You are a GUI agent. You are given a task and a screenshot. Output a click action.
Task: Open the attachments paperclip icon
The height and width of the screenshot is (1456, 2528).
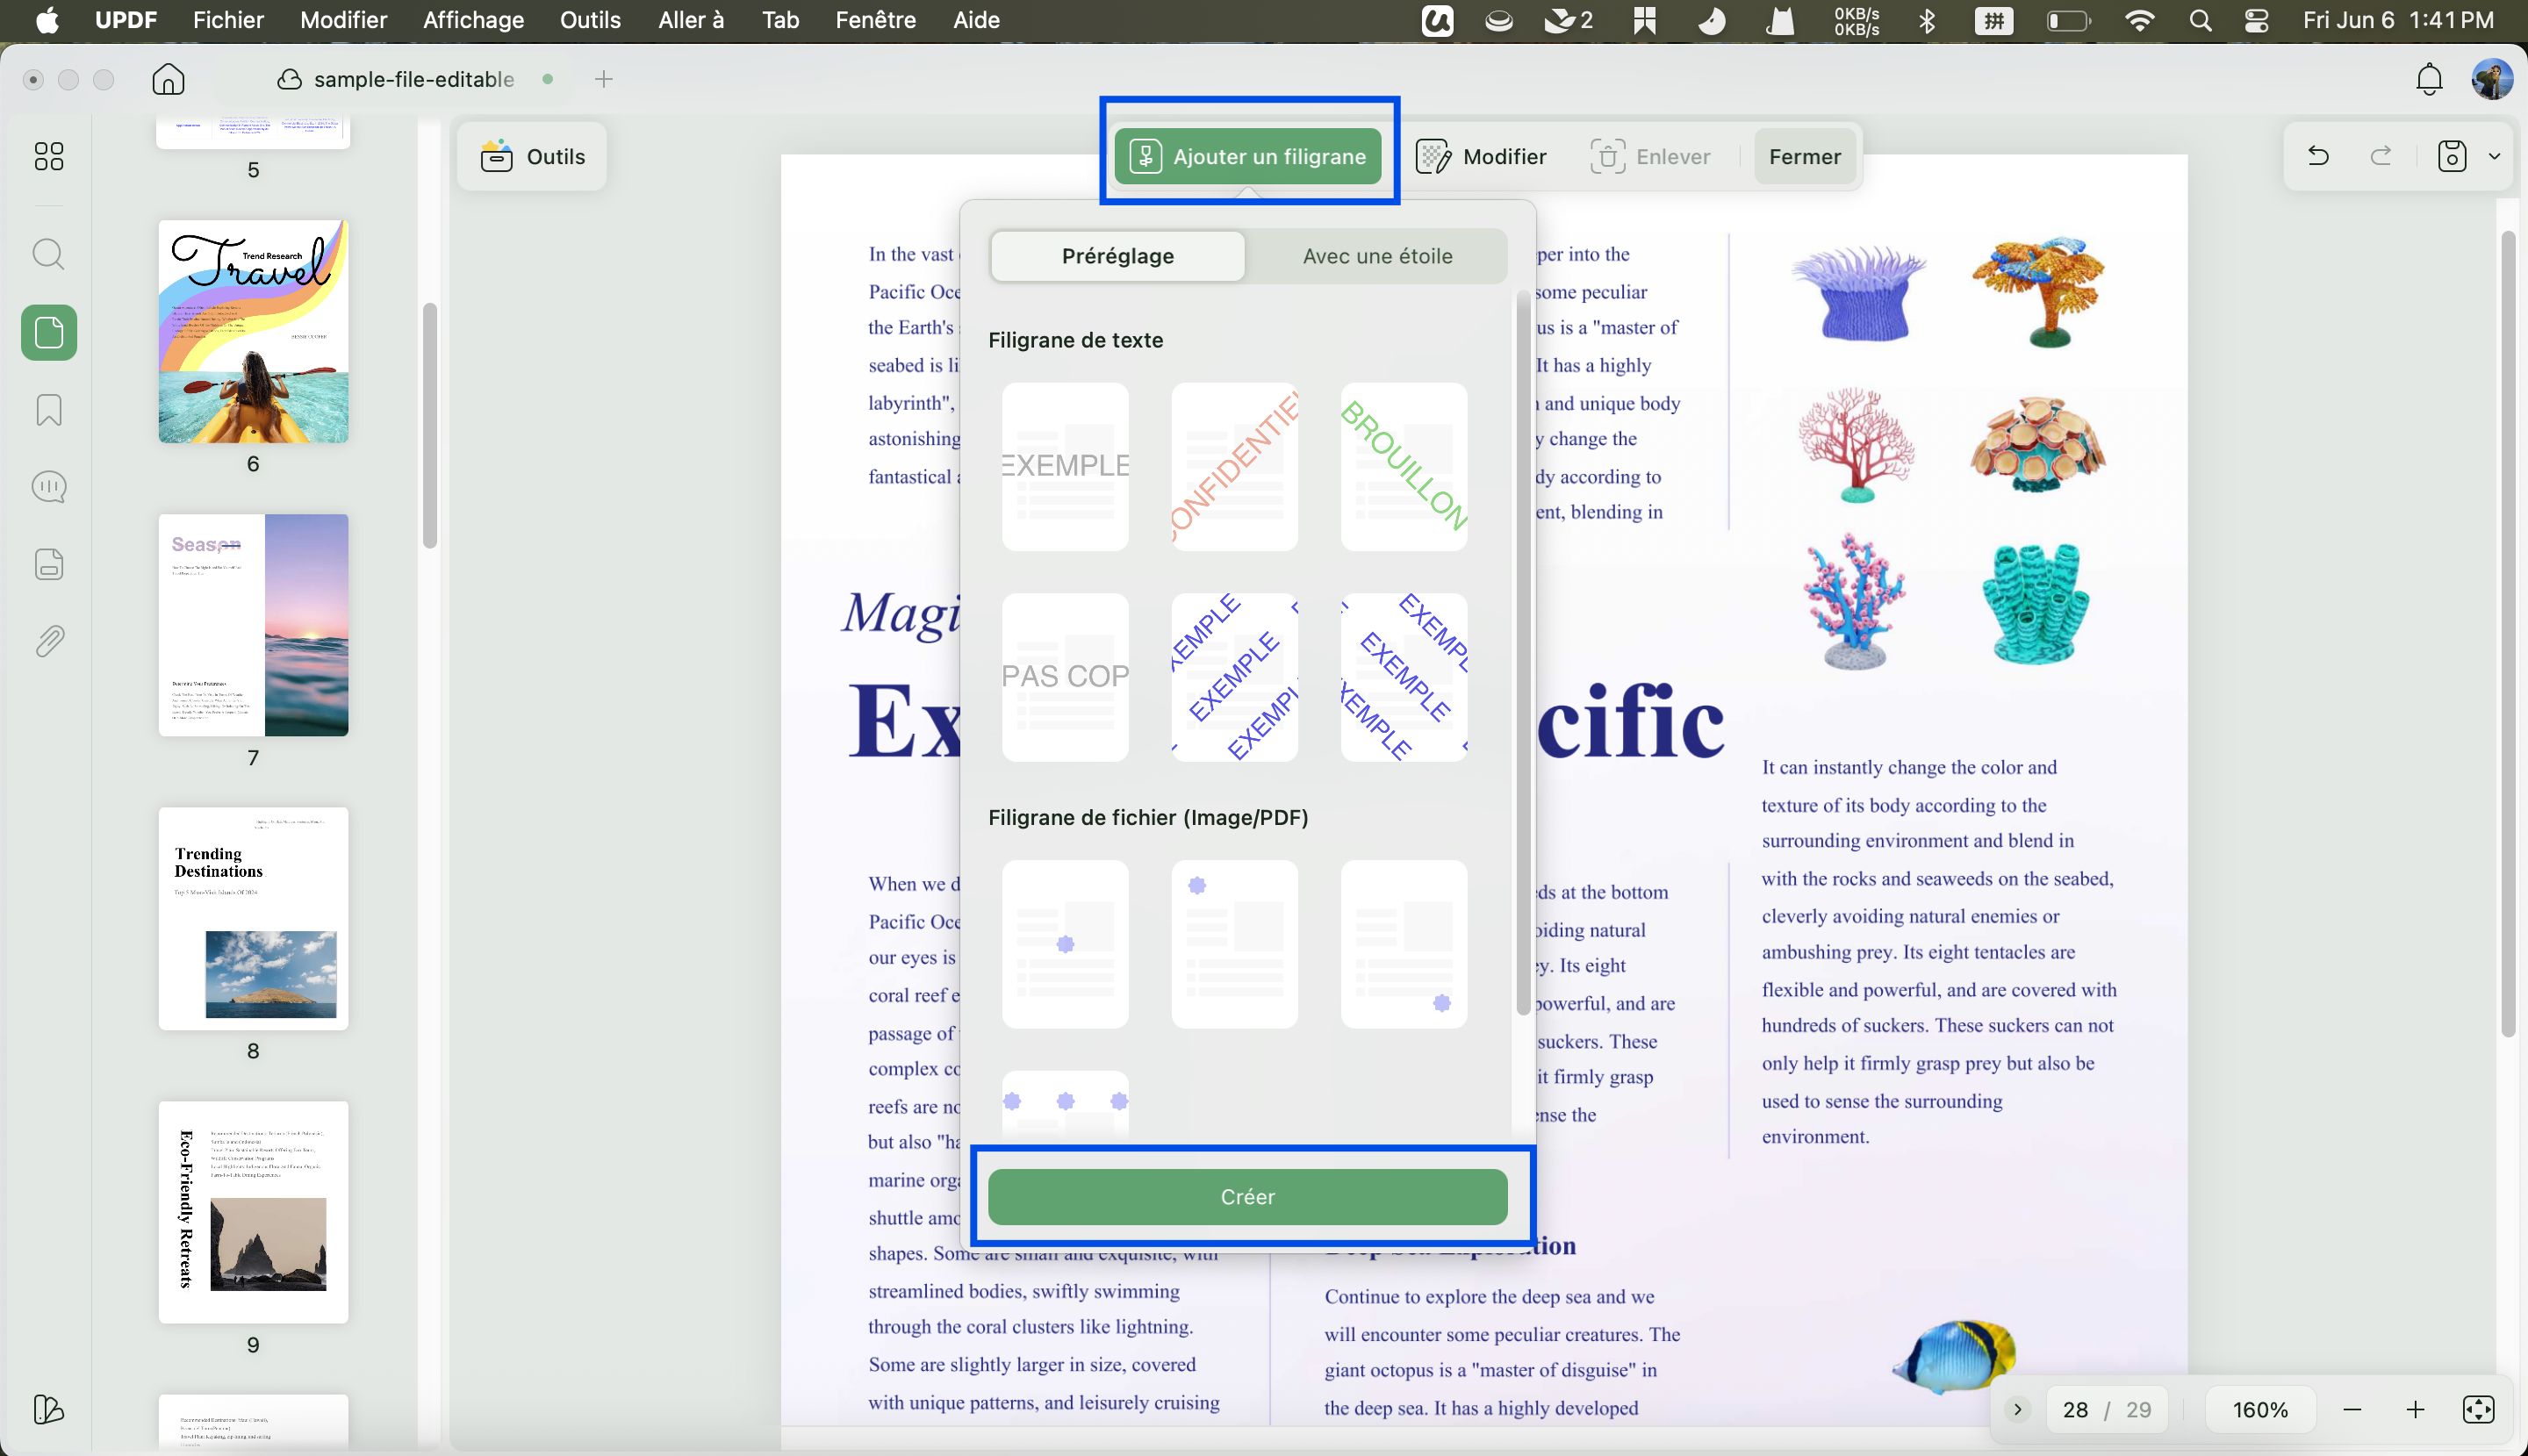[x=48, y=642]
